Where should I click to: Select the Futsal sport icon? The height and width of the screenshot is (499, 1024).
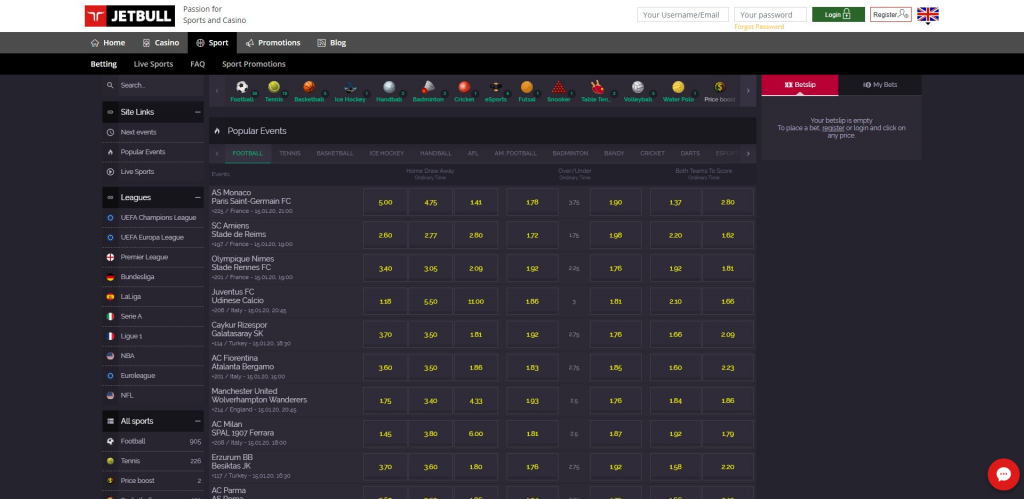point(526,91)
